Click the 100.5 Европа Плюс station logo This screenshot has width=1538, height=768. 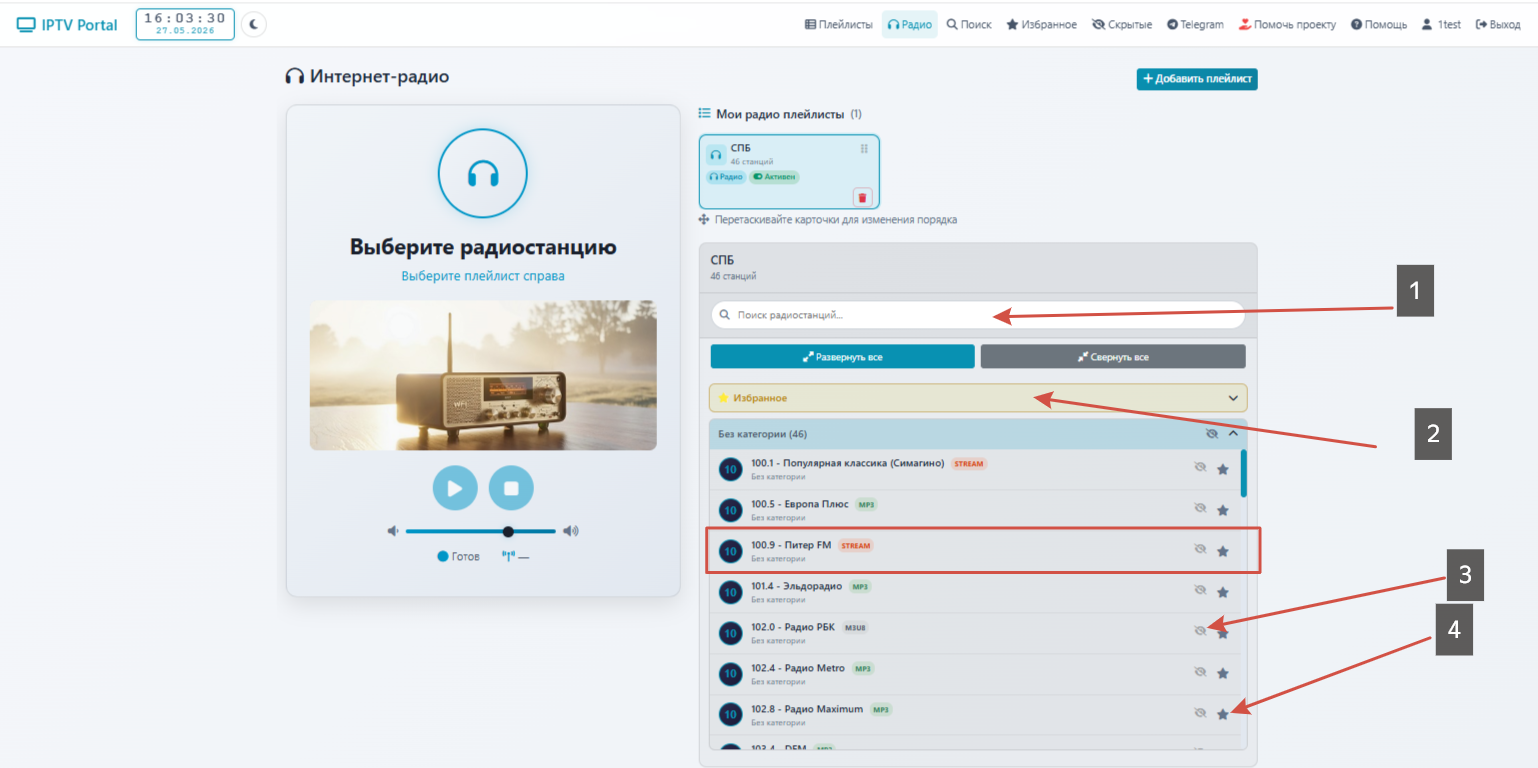point(731,510)
